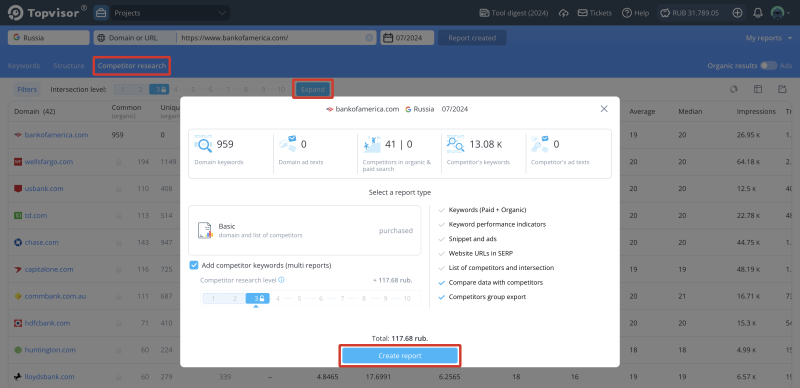Select level 5 in dialog research slider
Viewport: 800px width, 388px height.
[x=299, y=299]
